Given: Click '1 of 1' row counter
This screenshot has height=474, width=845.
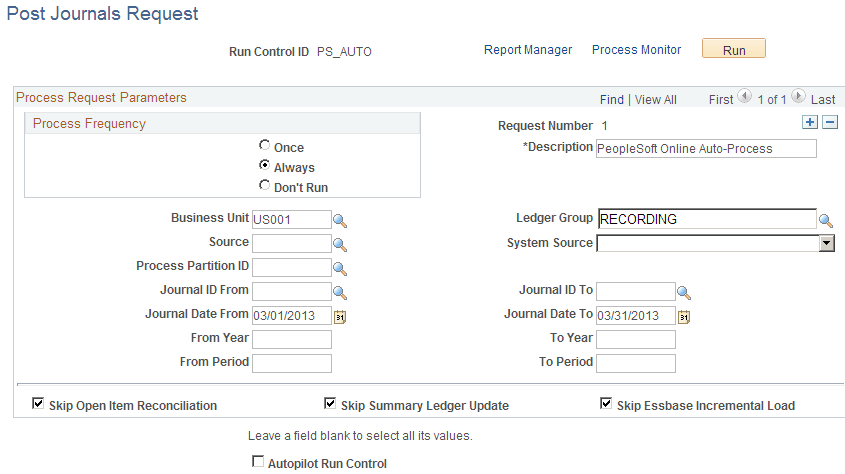Looking at the screenshot, I should pyautogui.click(x=771, y=100).
